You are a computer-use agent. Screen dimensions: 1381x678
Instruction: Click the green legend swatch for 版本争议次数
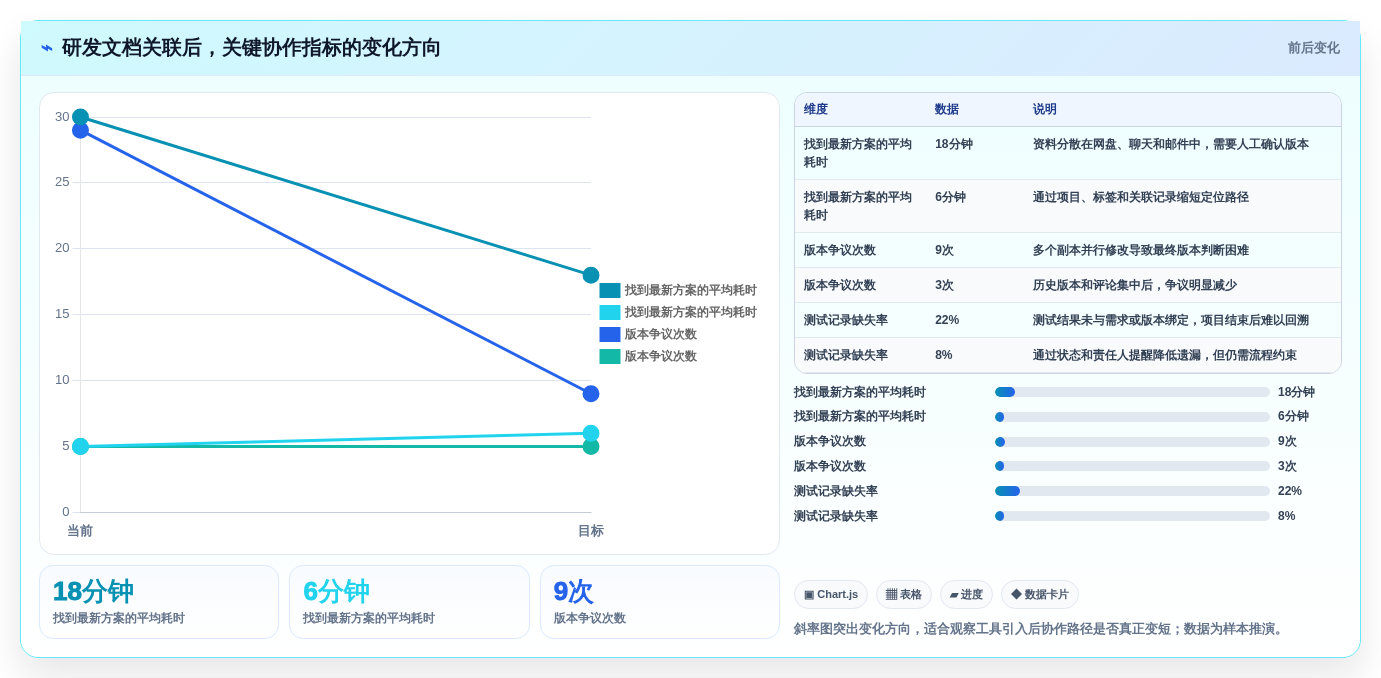coord(610,356)
